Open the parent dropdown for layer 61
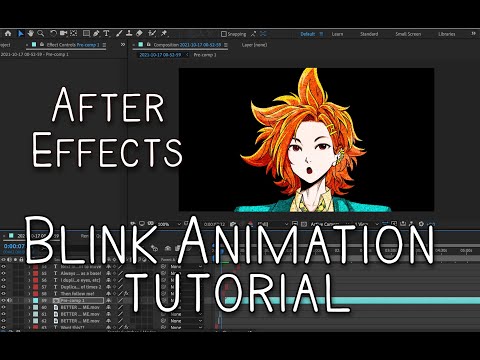Screen dimensions: 480x360 (186, 314)
